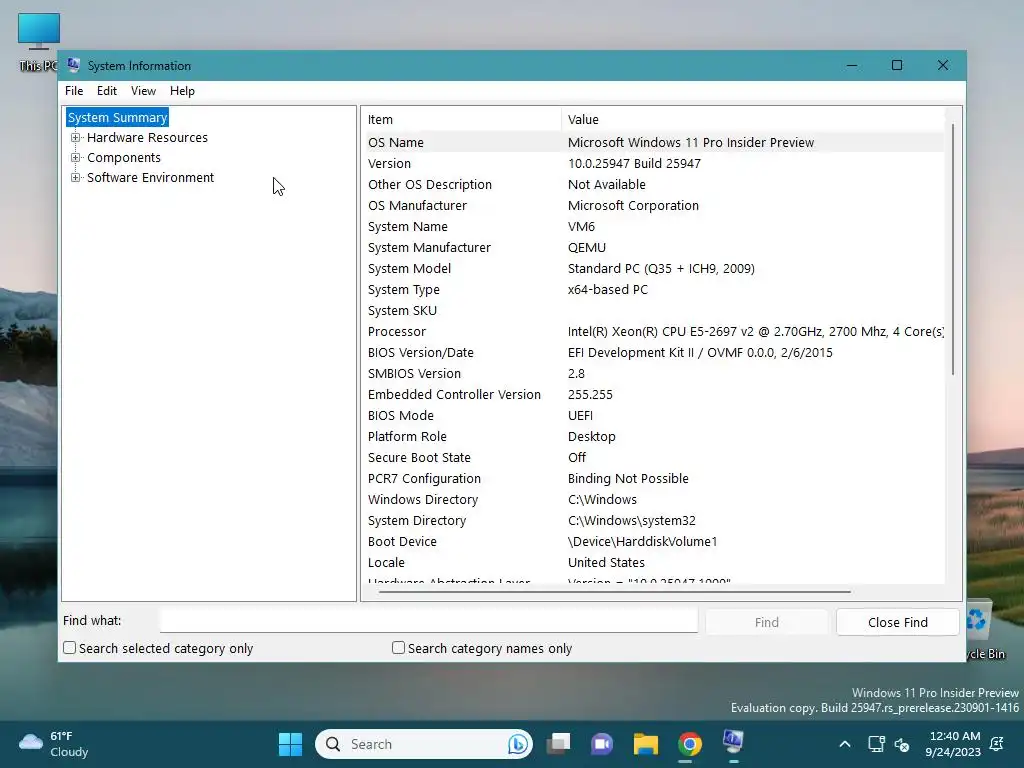Select the OS Name row
1024x768 pixels.
pyautogui.click(x=654, y=142)
